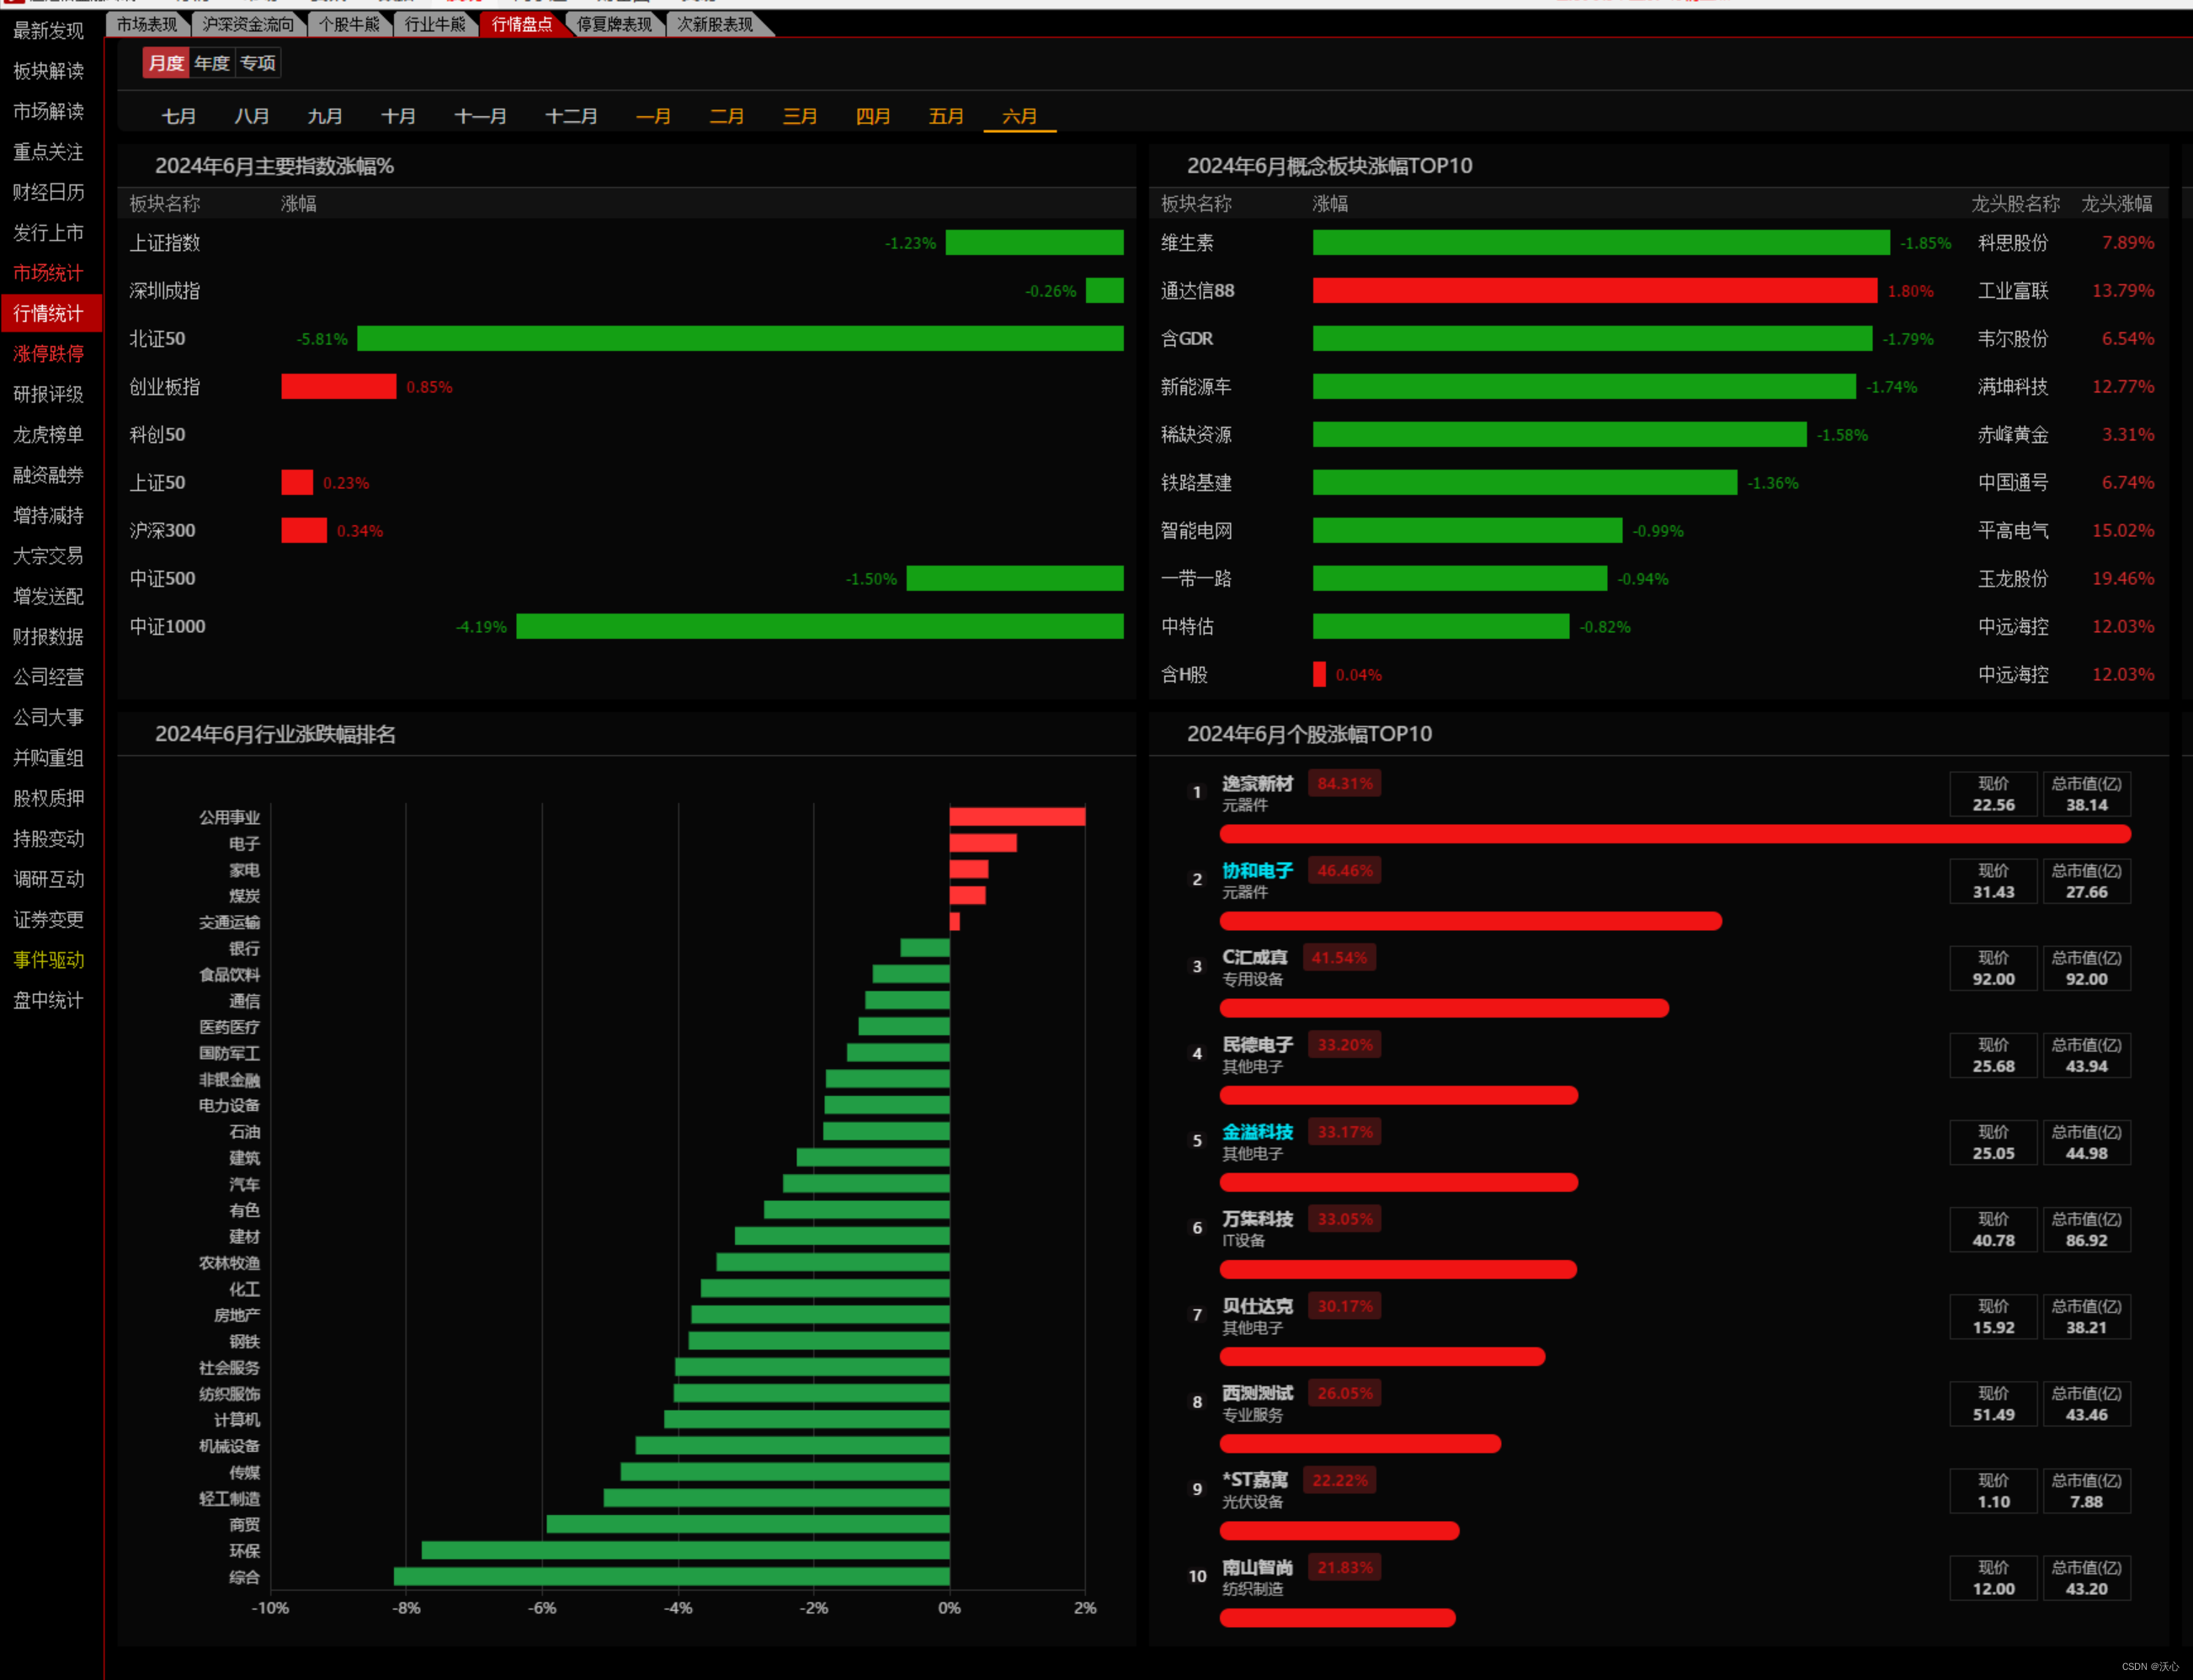Open 板块解读 in the sidebar

coord(48,71)
